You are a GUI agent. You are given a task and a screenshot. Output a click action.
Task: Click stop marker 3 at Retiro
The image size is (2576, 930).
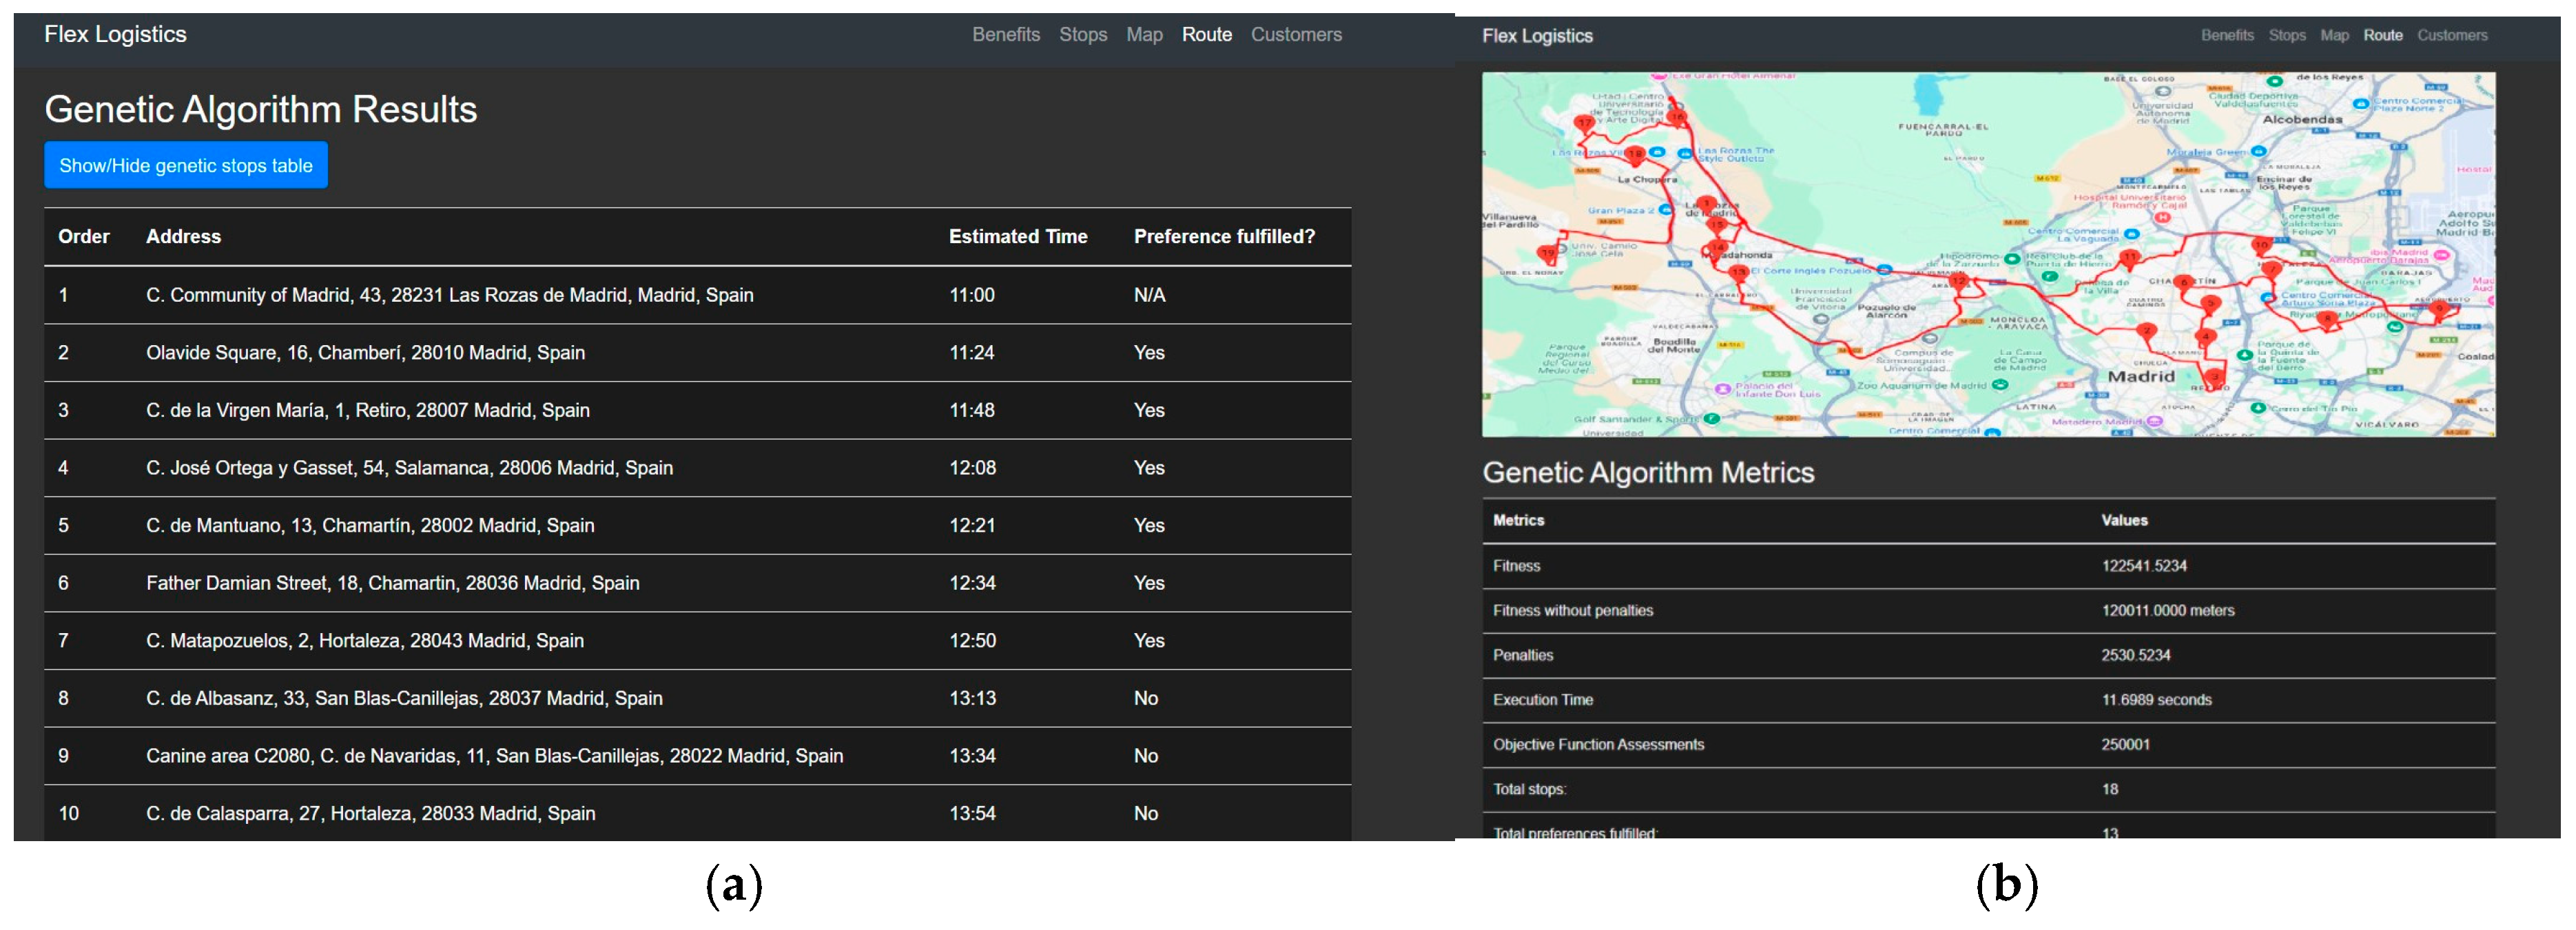click(2215, 378)
